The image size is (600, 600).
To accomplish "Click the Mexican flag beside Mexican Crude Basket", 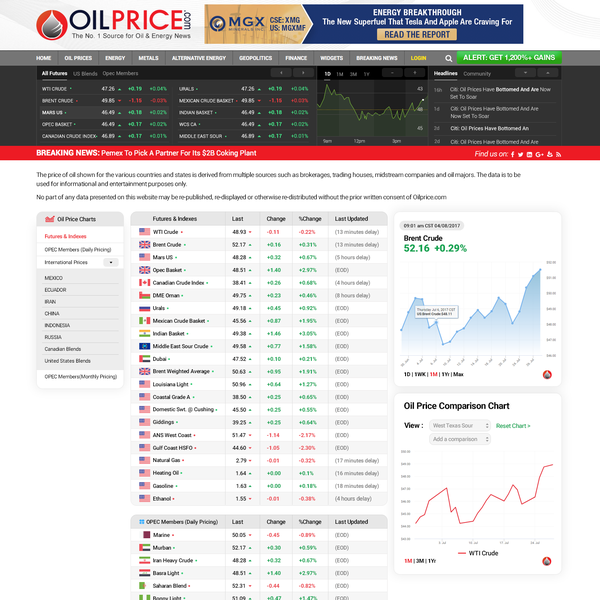I will click(144, 321).
